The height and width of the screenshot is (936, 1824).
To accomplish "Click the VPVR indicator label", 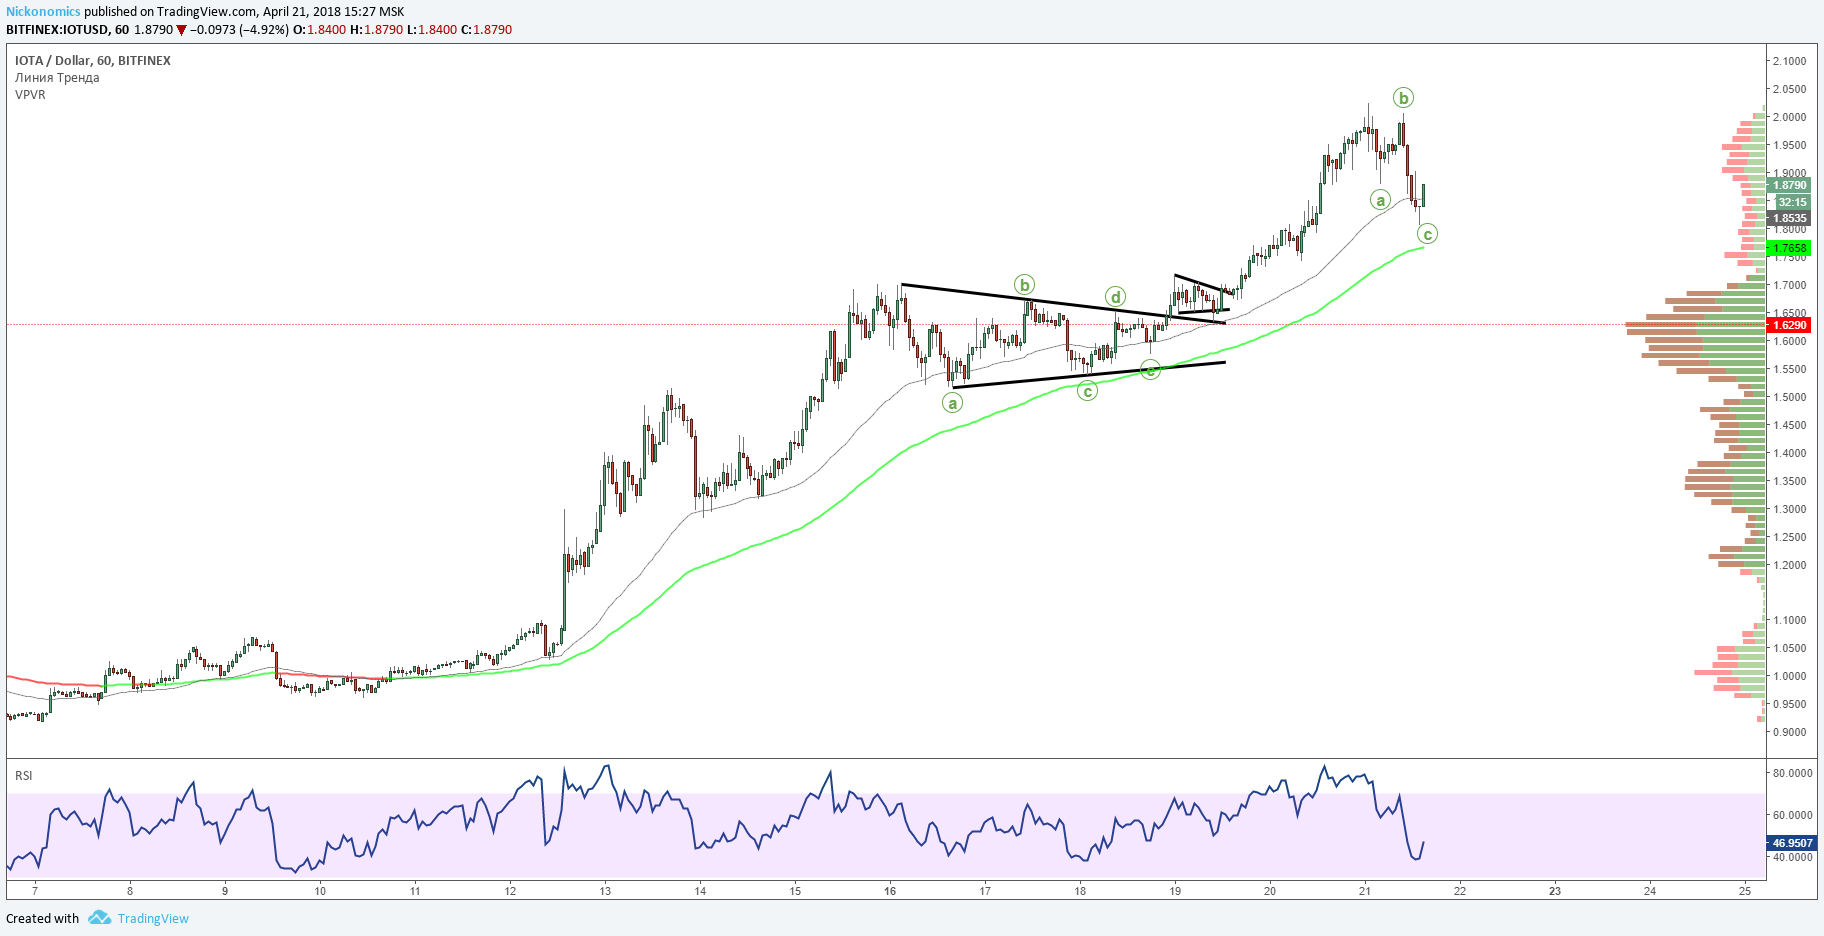I will (30, 95).
